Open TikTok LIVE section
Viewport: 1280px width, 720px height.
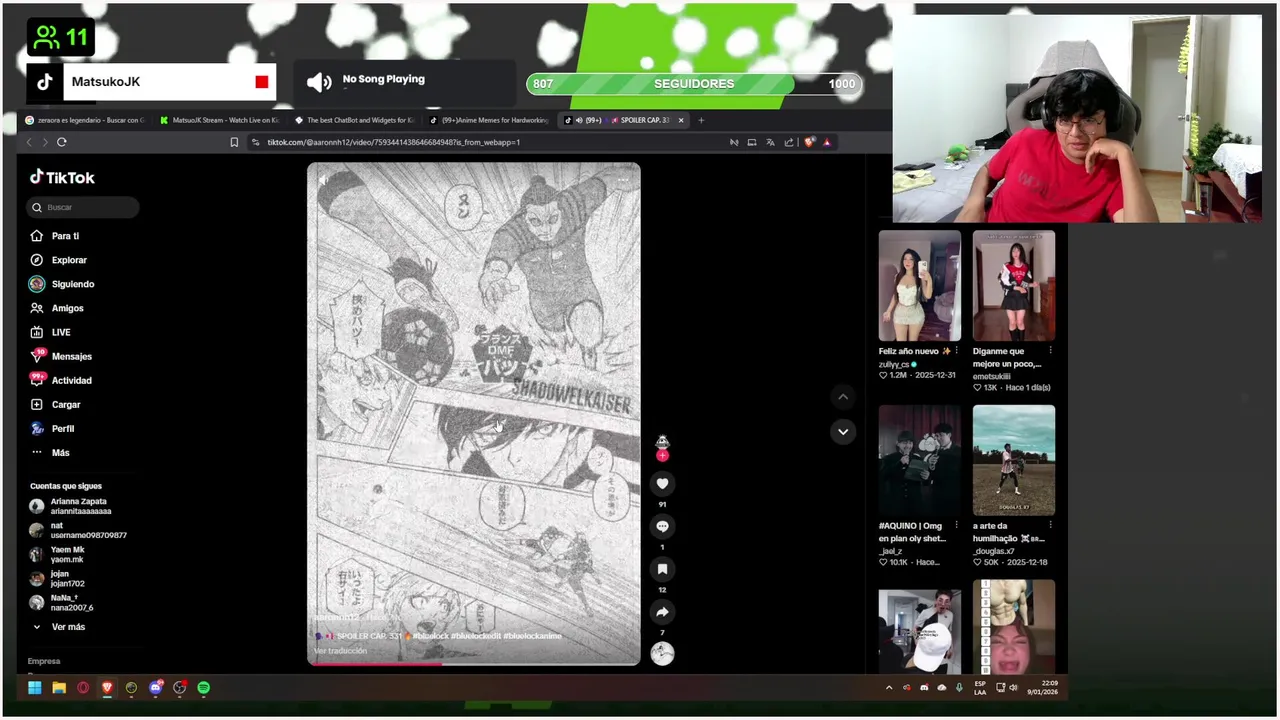(x=50, y=332)
